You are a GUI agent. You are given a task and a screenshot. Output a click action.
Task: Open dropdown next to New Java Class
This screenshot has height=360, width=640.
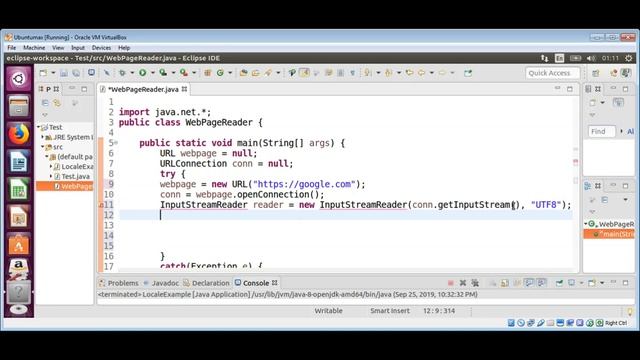click(x=230, y=73)
